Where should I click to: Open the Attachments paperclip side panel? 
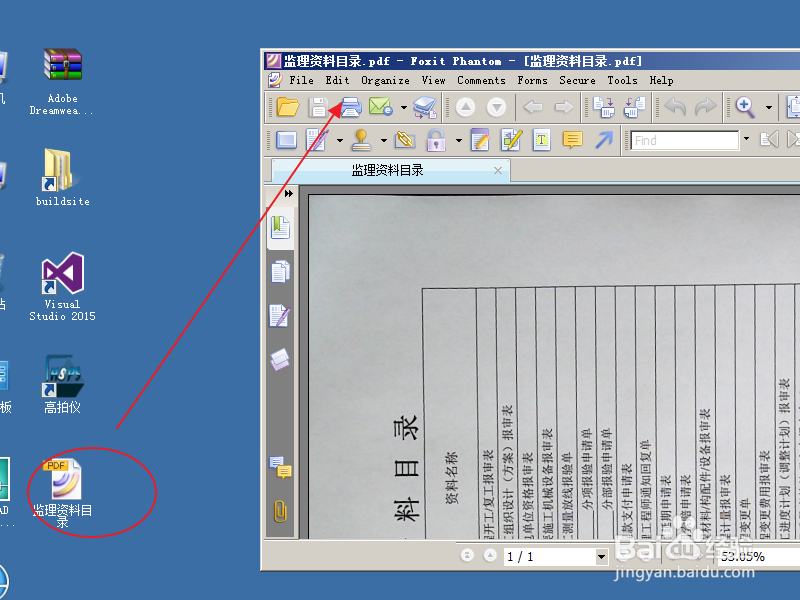click(x=280, y=511)
